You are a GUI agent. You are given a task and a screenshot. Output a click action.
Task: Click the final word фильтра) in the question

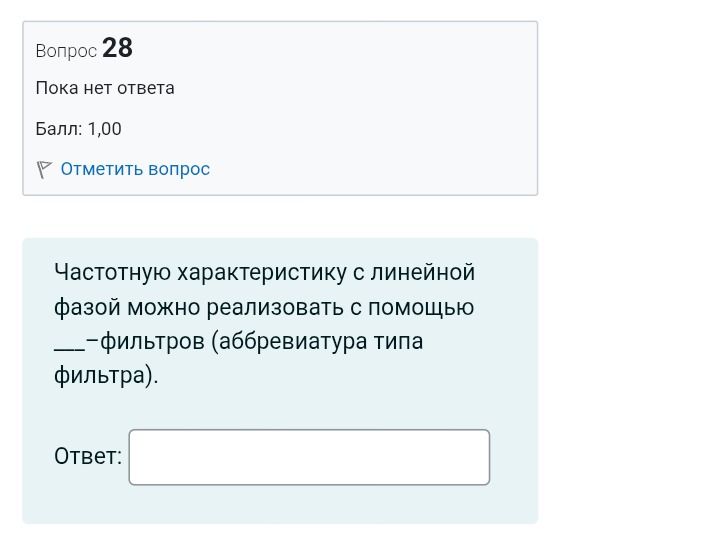[106, 375]
